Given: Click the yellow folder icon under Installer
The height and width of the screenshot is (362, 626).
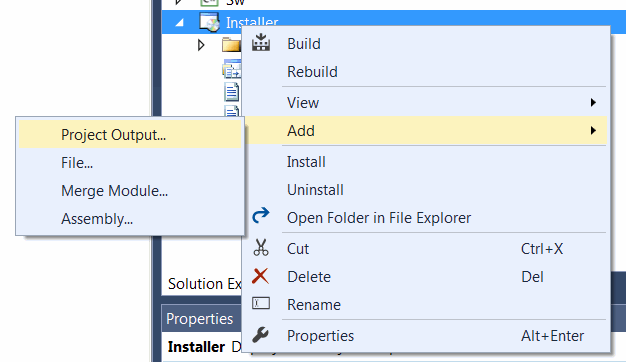Looking at the screenshot, I should (x=232, y=45).
